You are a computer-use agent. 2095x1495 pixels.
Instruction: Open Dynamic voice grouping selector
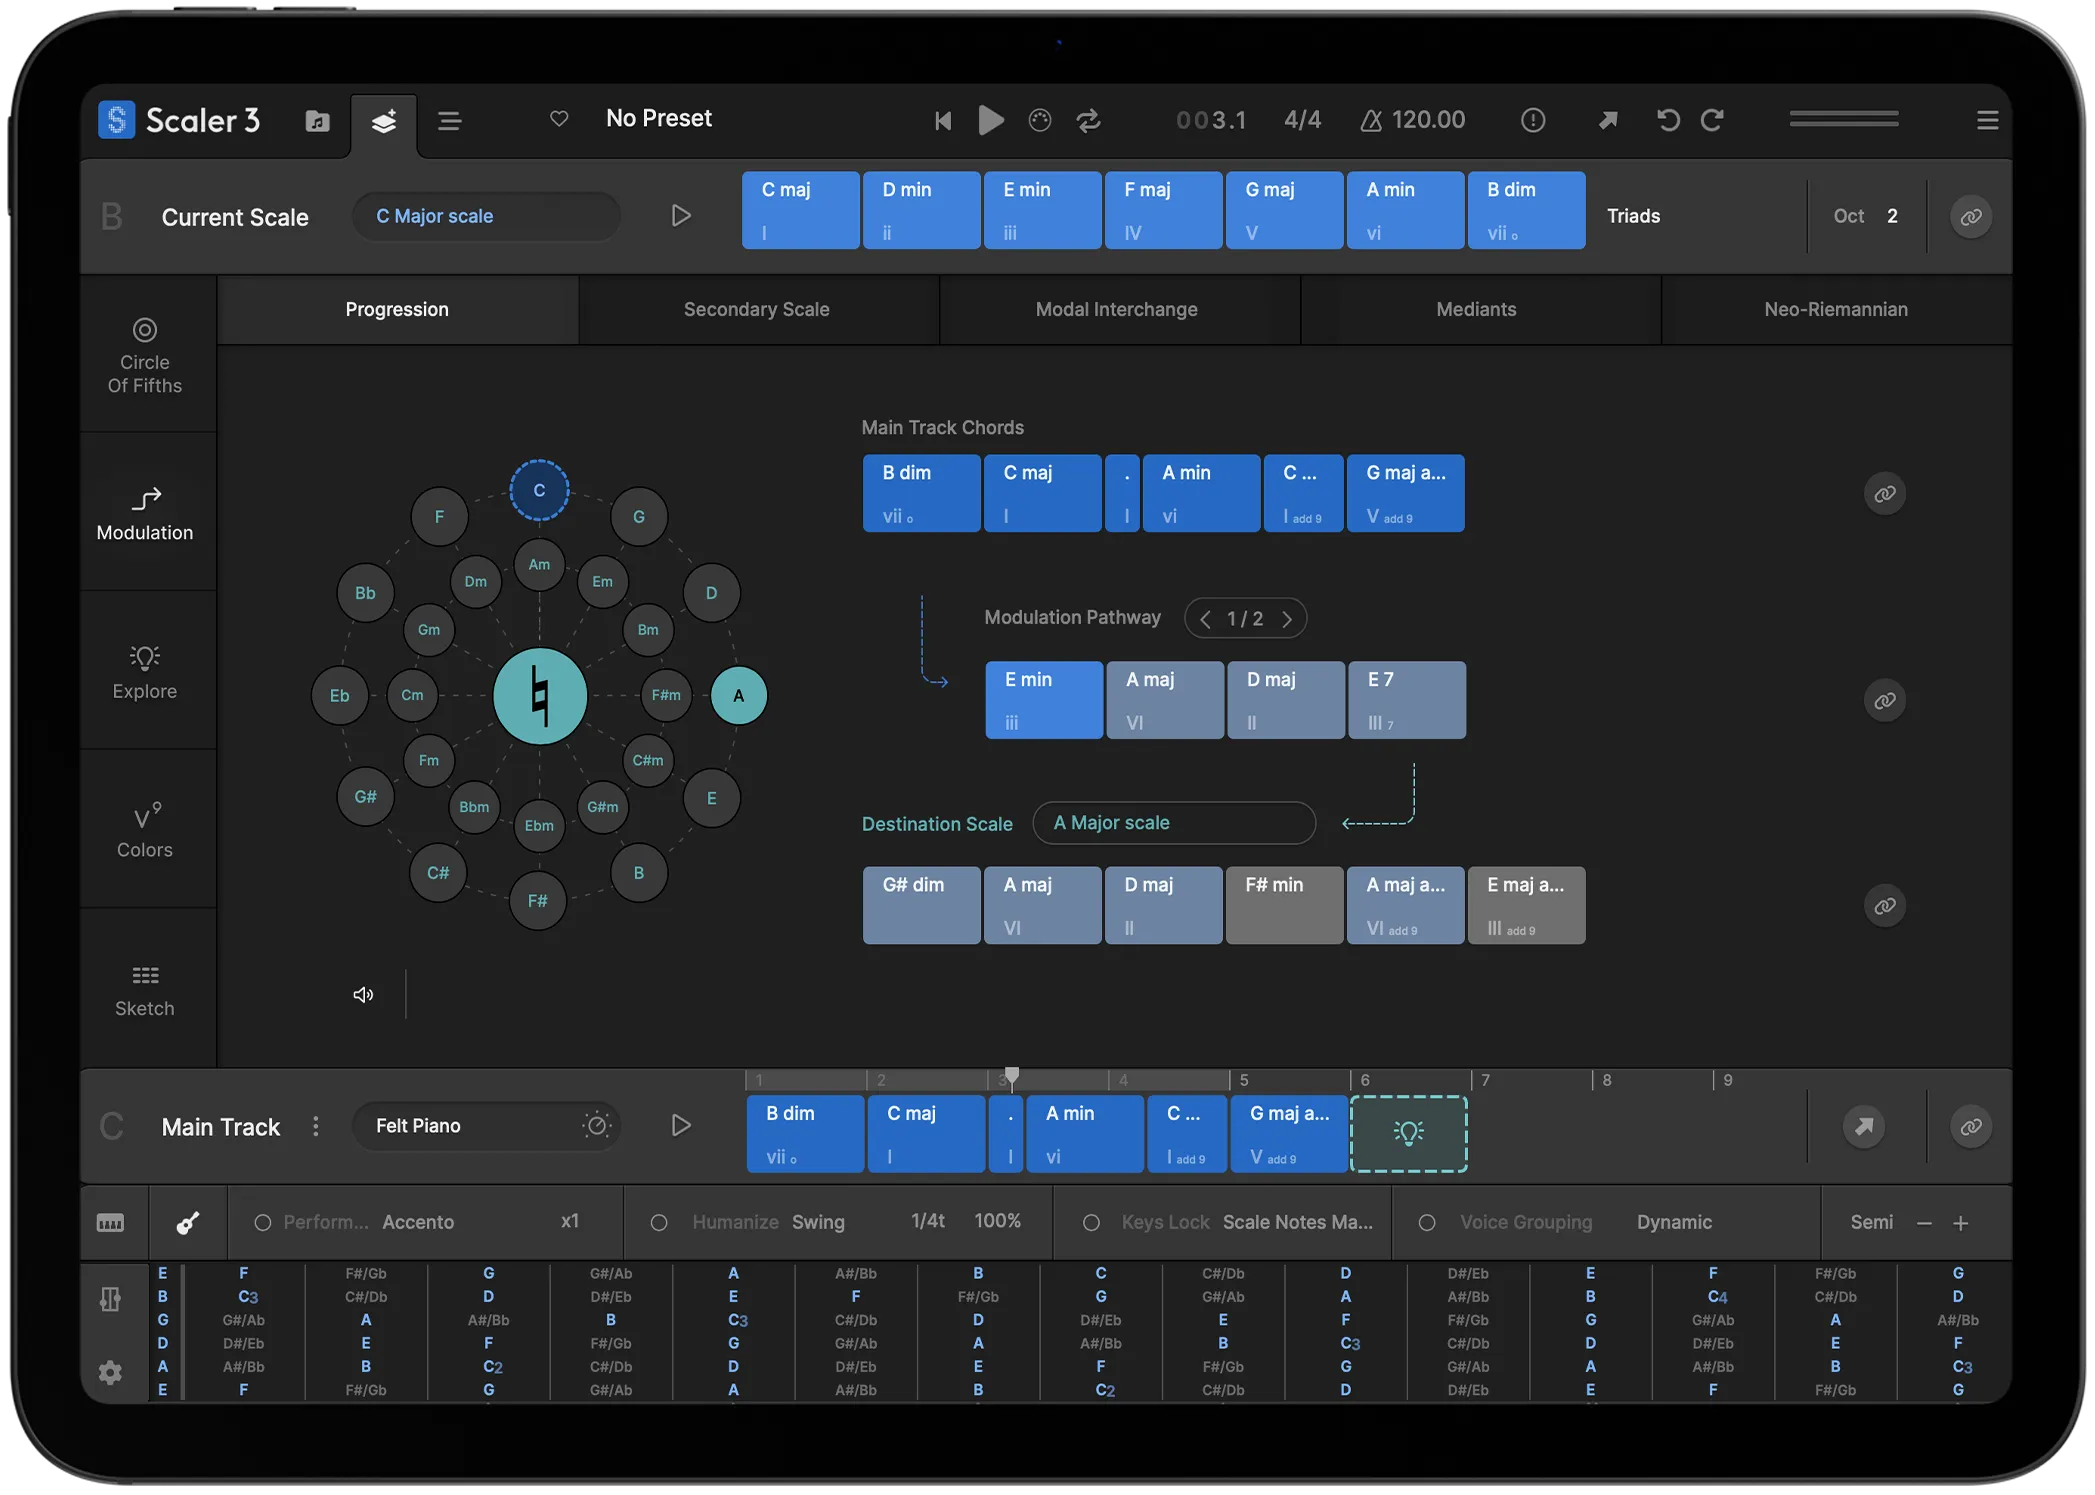(x=1674, y=1222)
